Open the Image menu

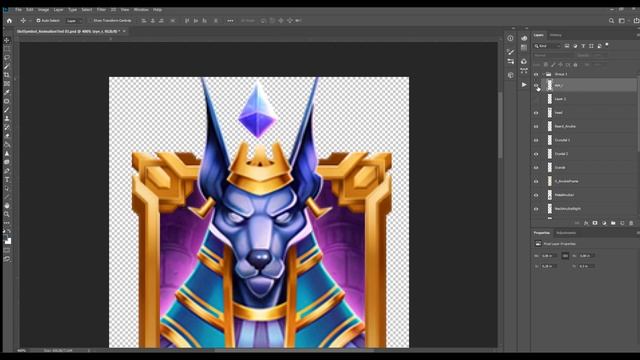pos(43,9)
